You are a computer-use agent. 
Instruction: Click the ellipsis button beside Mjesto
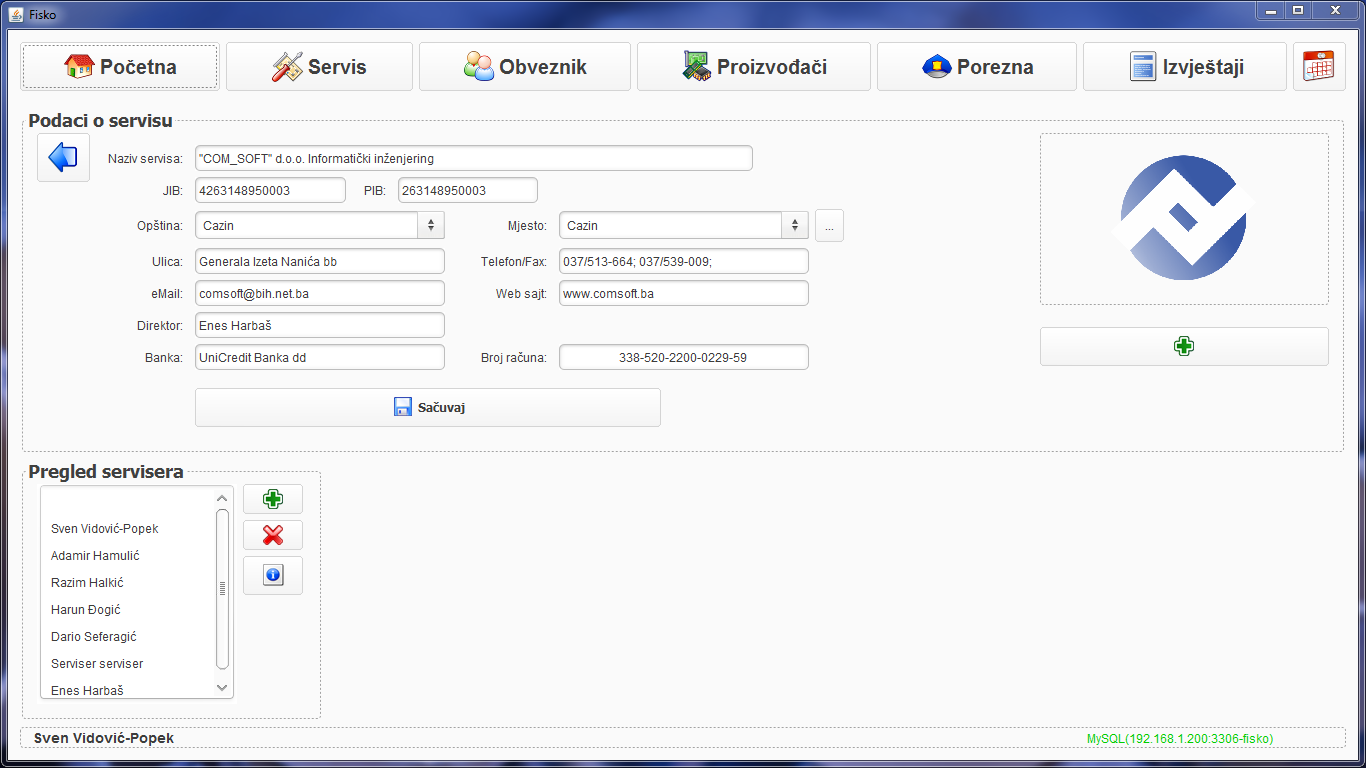coord(829,226)
